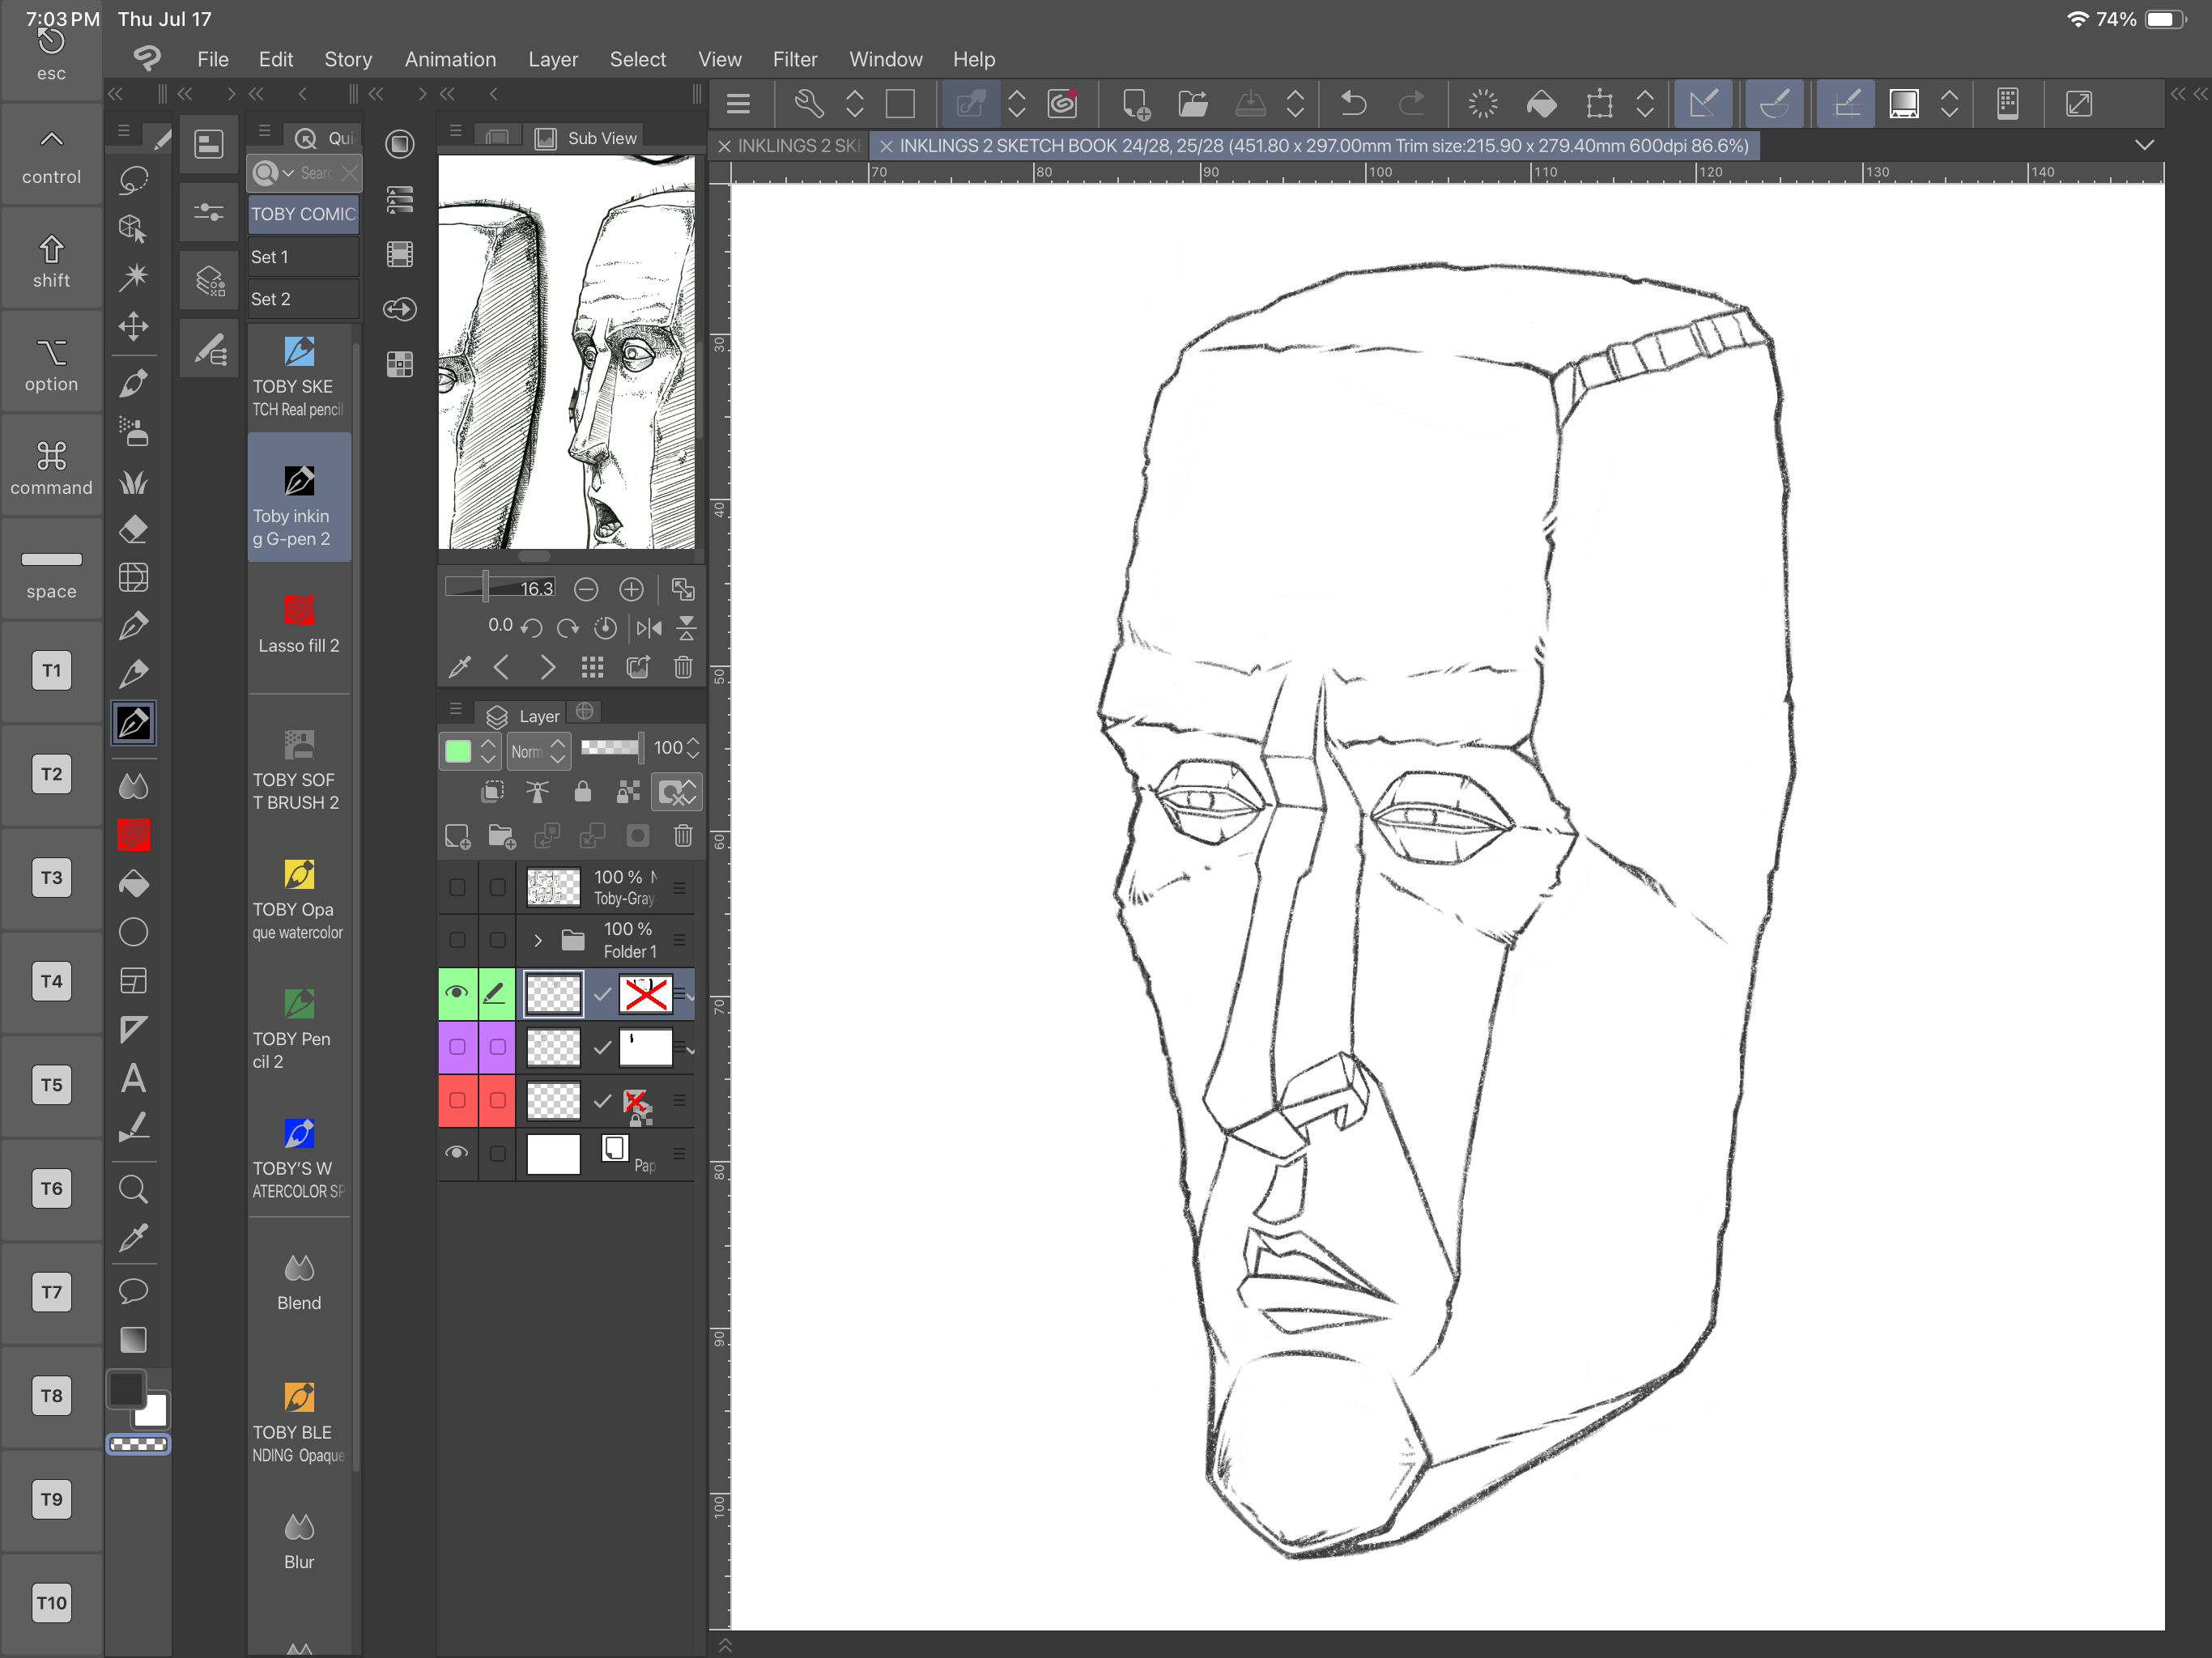
Task: Select the Auto select magic wand tool
Action: point(133,277)
